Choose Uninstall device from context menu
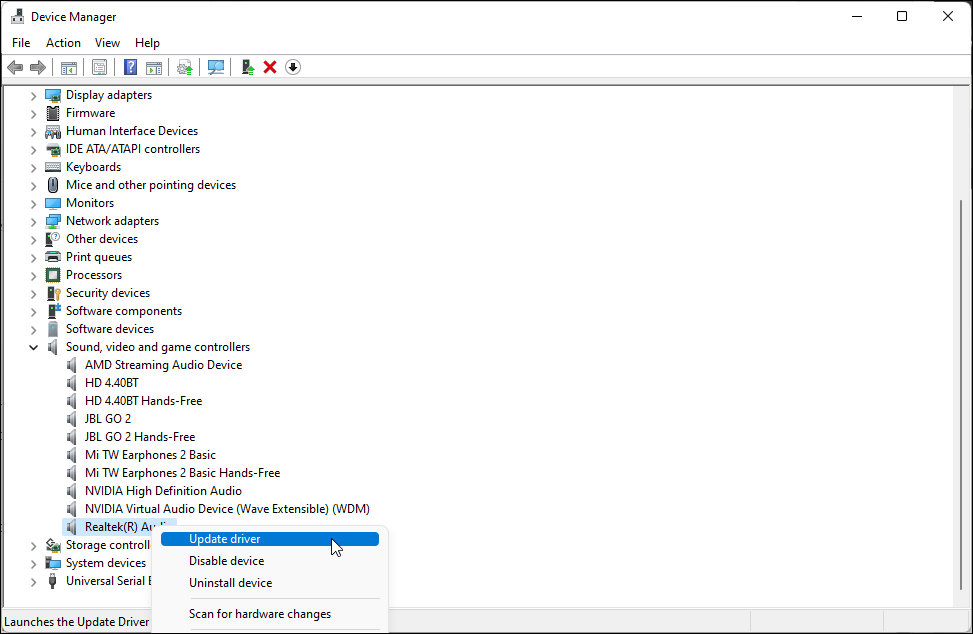Image resolution: width=973 pixels, height=634 pixels. tap(270, 583)
